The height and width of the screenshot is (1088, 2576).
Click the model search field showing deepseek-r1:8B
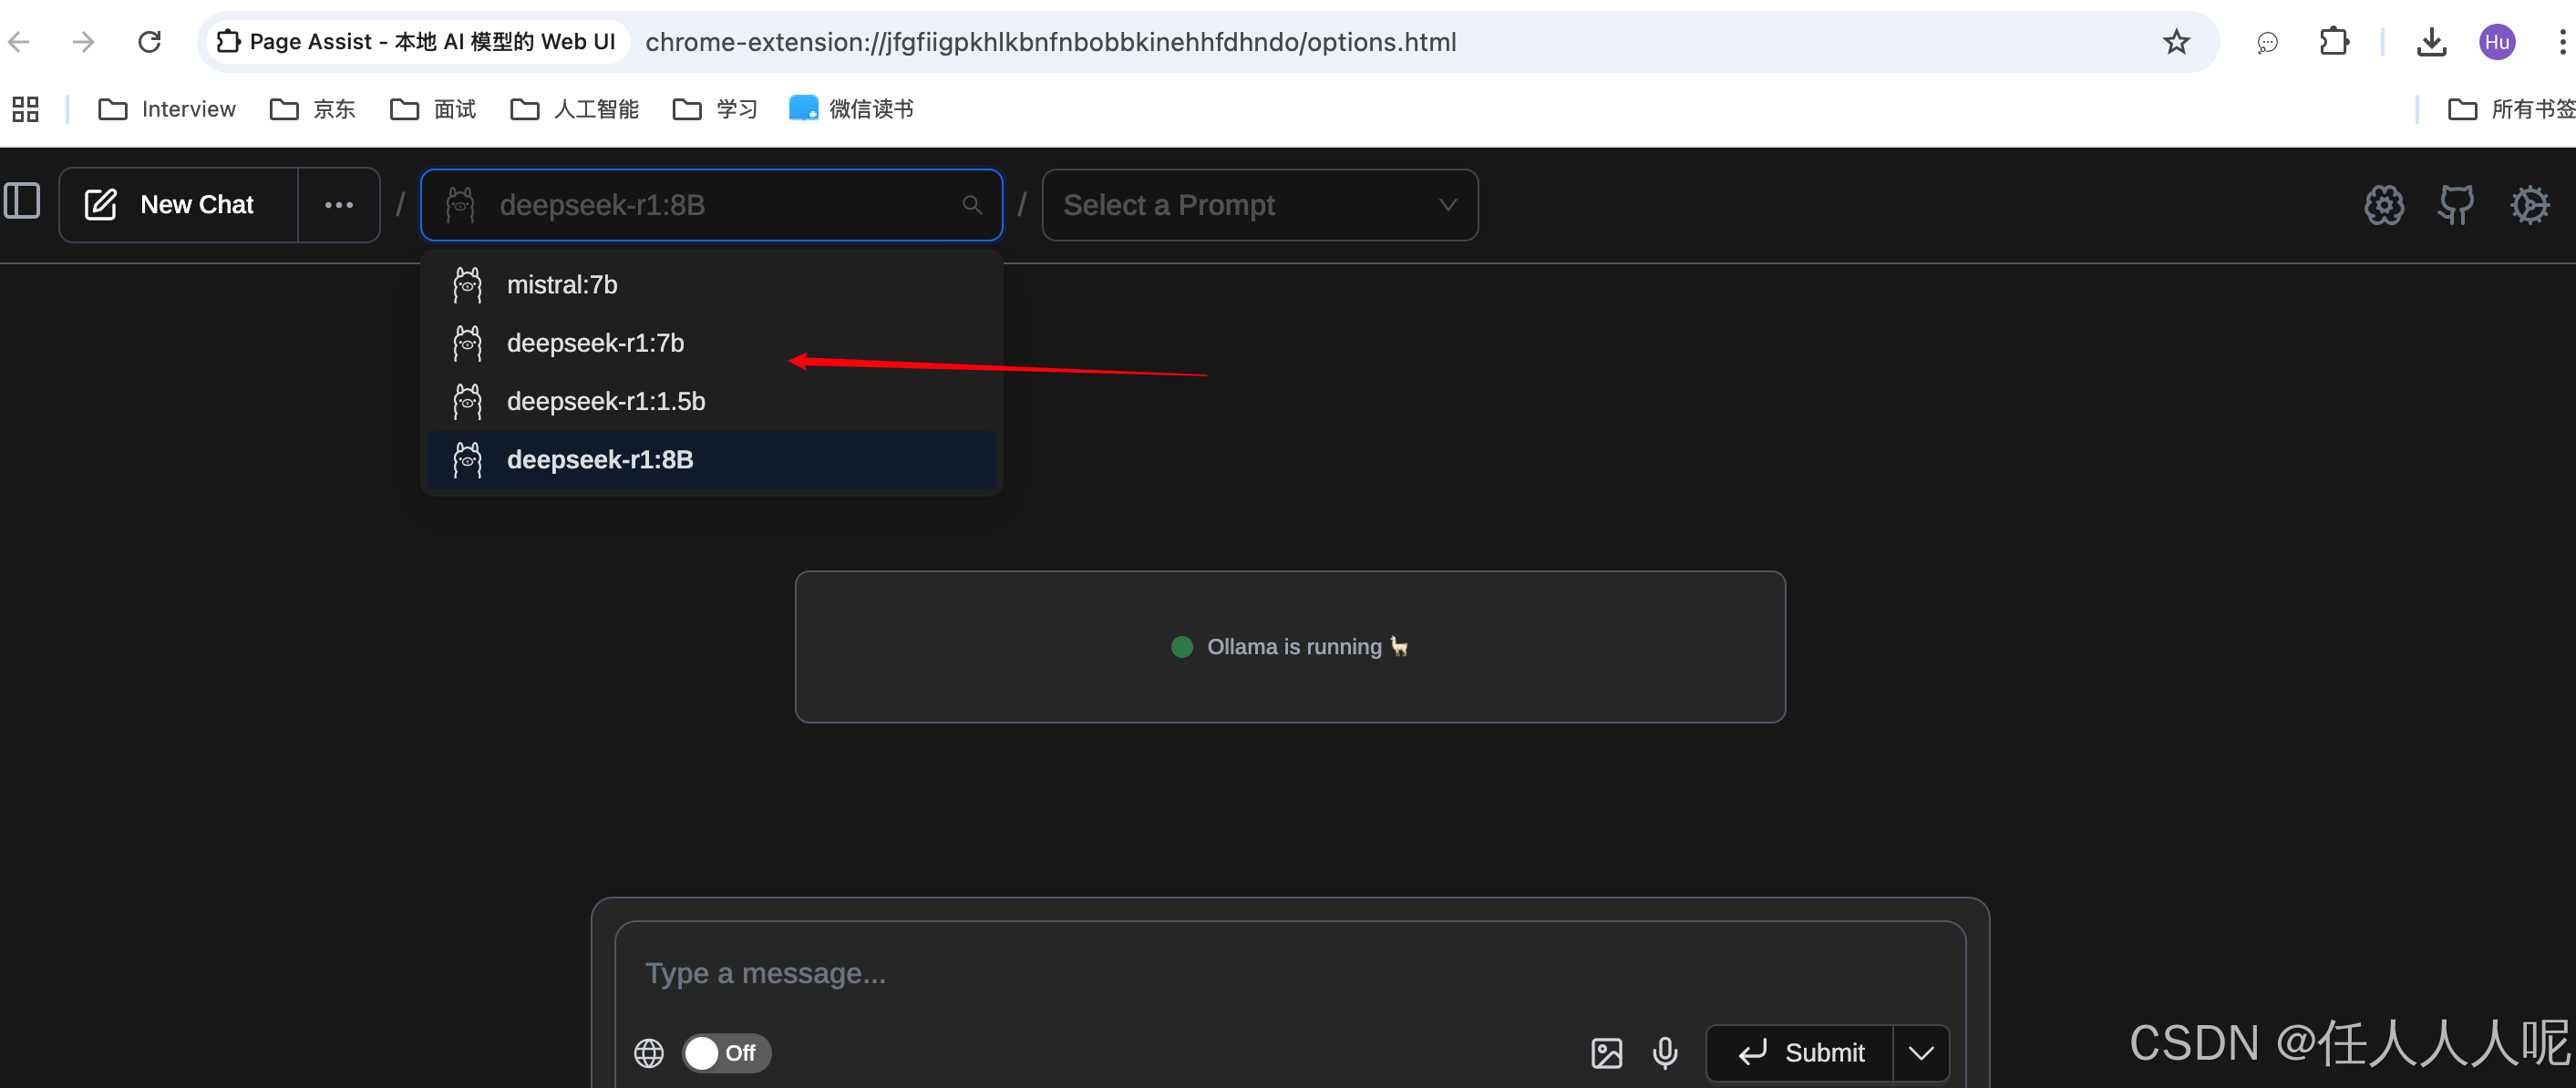[x=711, y=205]
